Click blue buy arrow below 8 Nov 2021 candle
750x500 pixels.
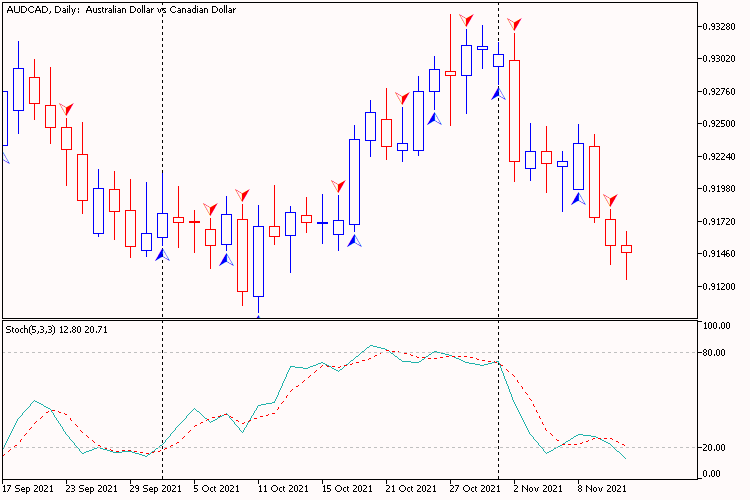tap(578, 198)
